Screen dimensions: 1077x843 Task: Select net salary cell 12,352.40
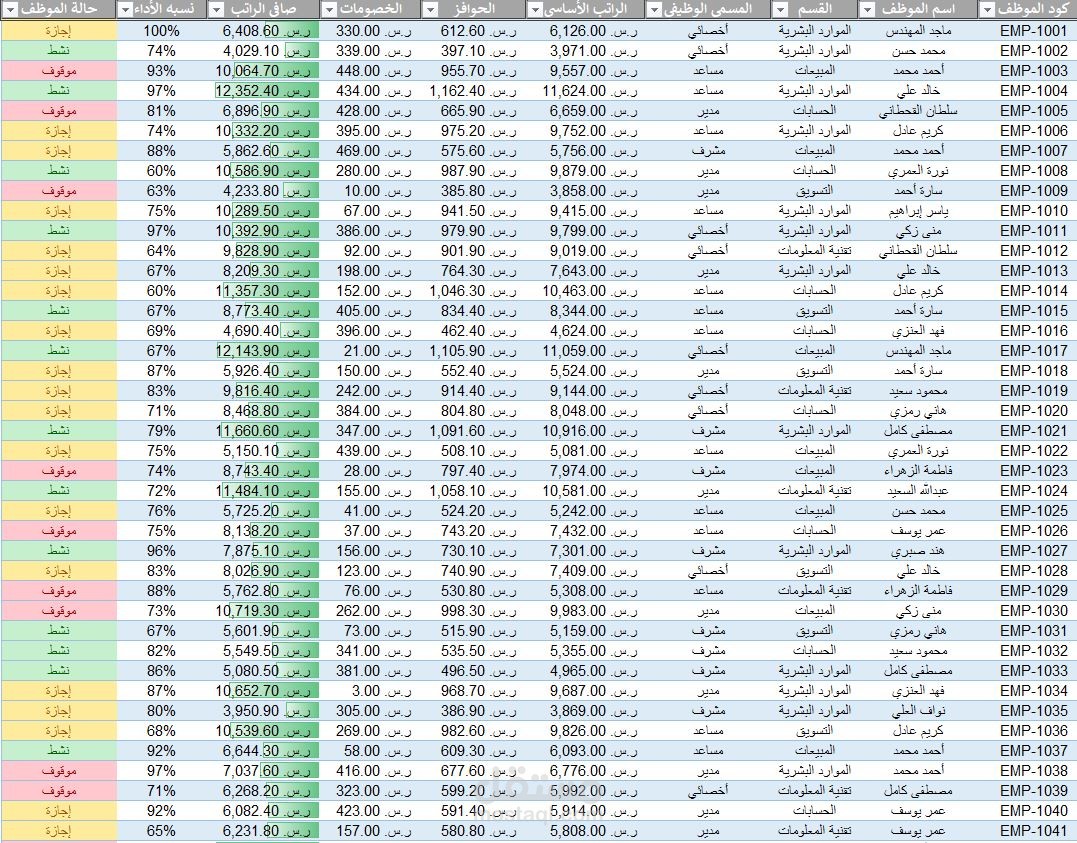(264, 91)
